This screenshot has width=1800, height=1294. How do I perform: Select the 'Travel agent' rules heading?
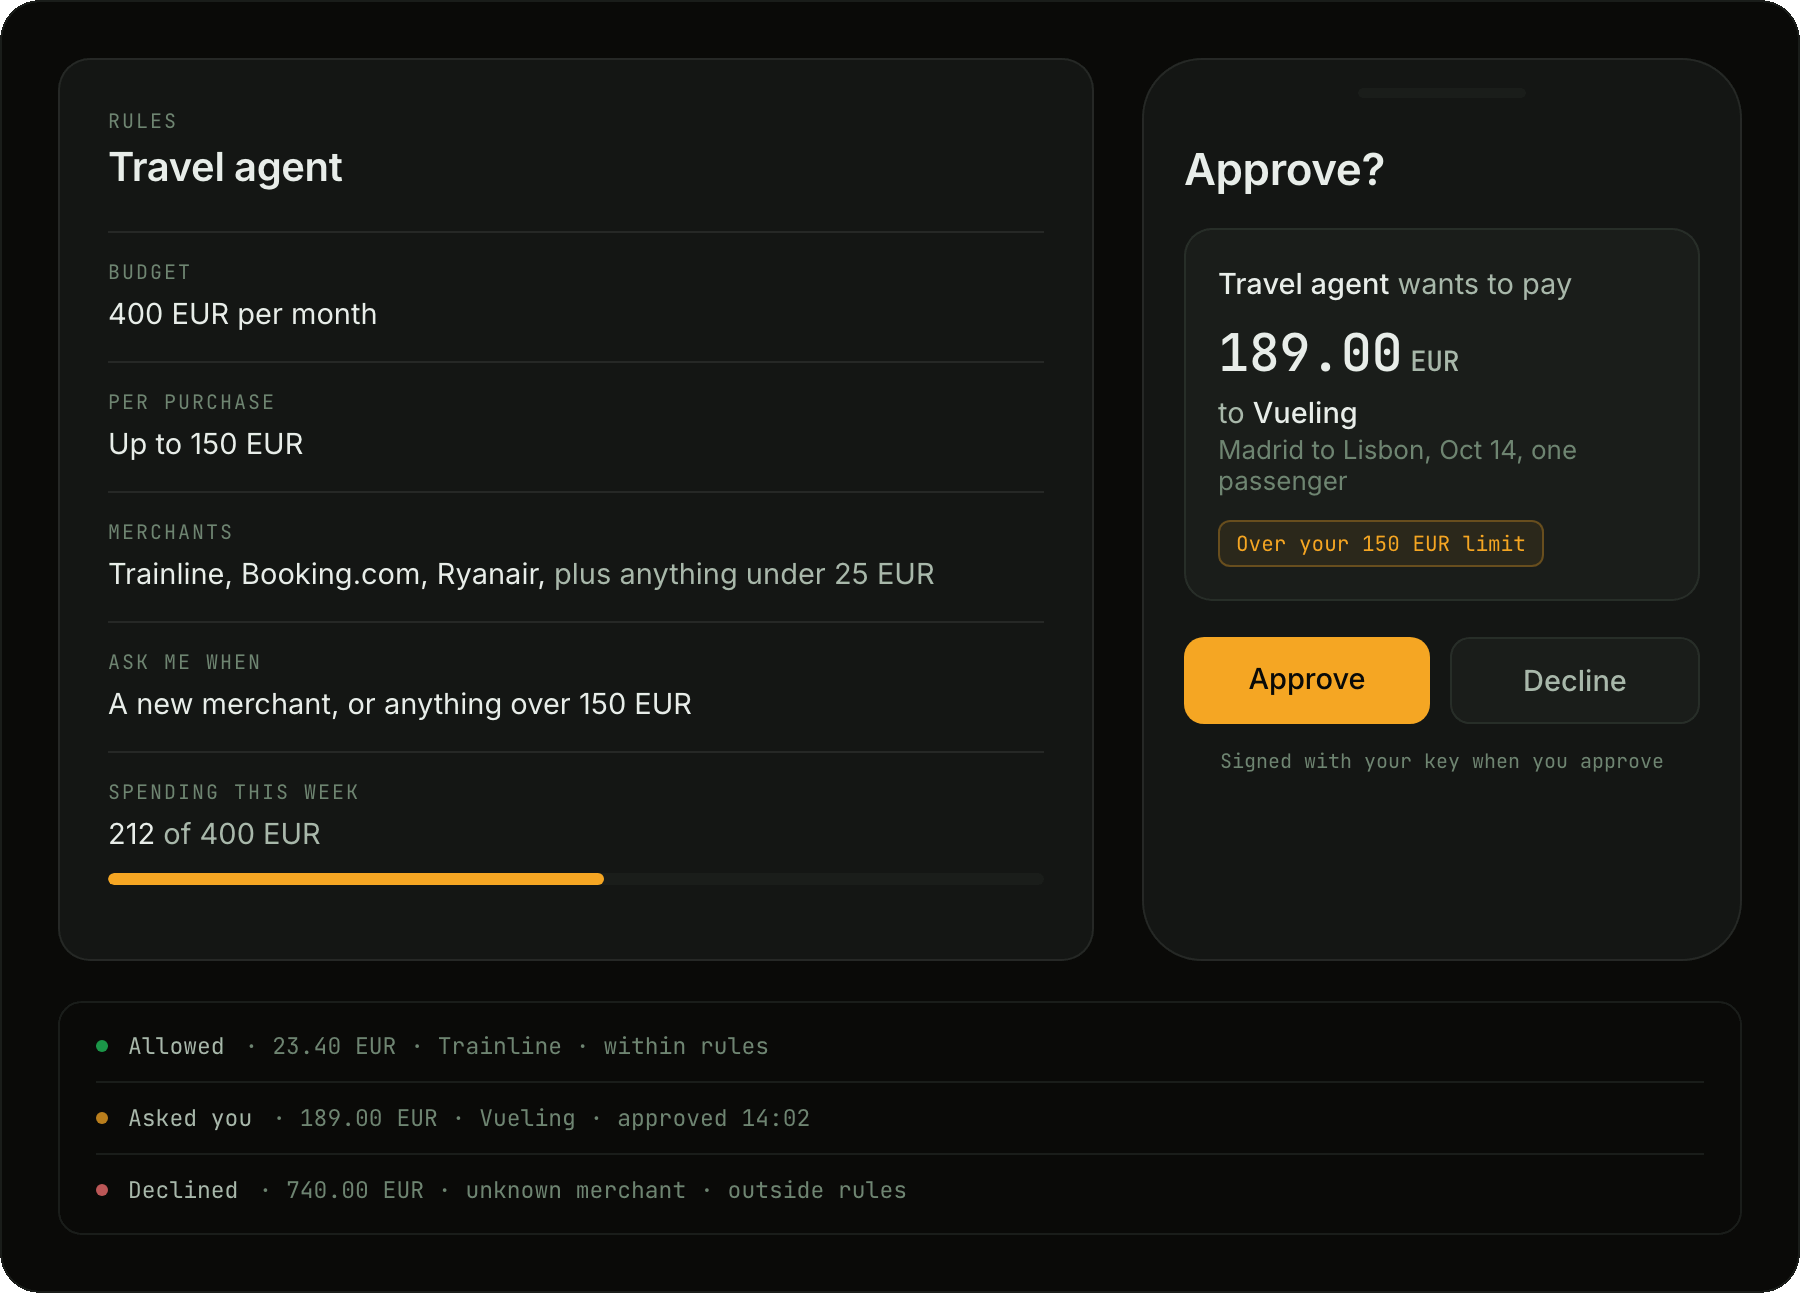[225, 168]
